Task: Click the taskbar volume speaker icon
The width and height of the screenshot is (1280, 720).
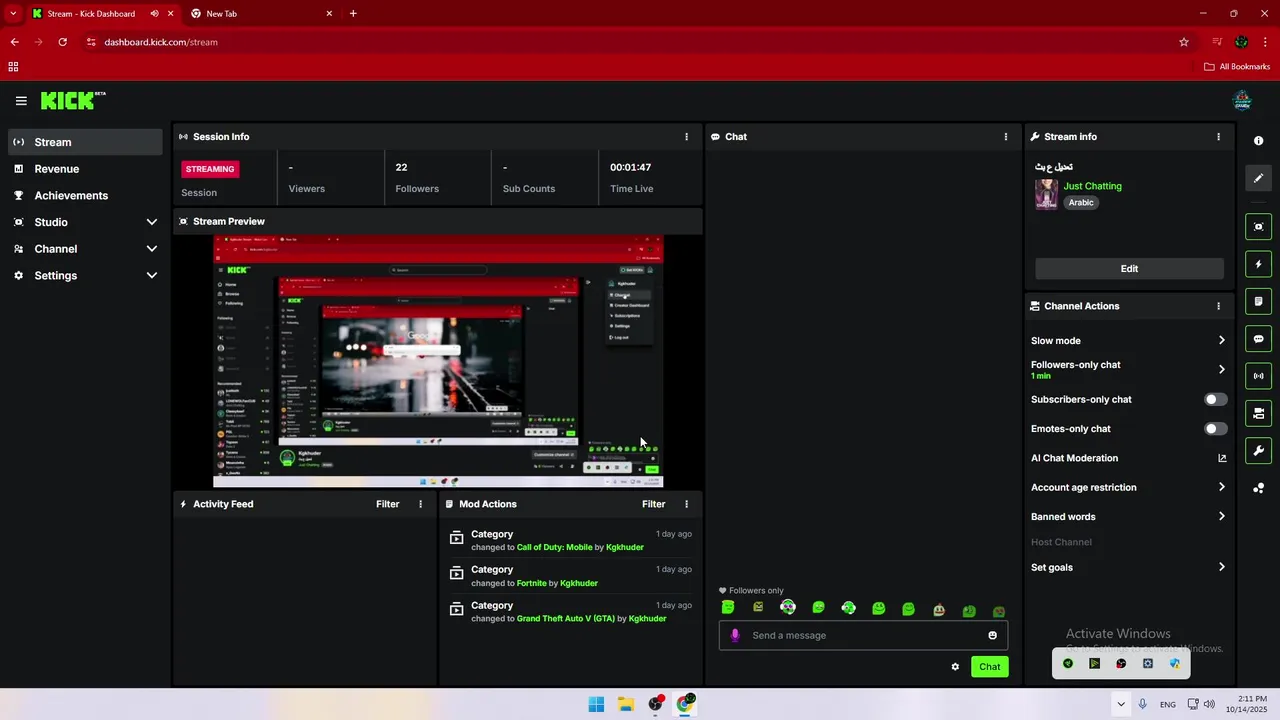Action: [1209, 704]
